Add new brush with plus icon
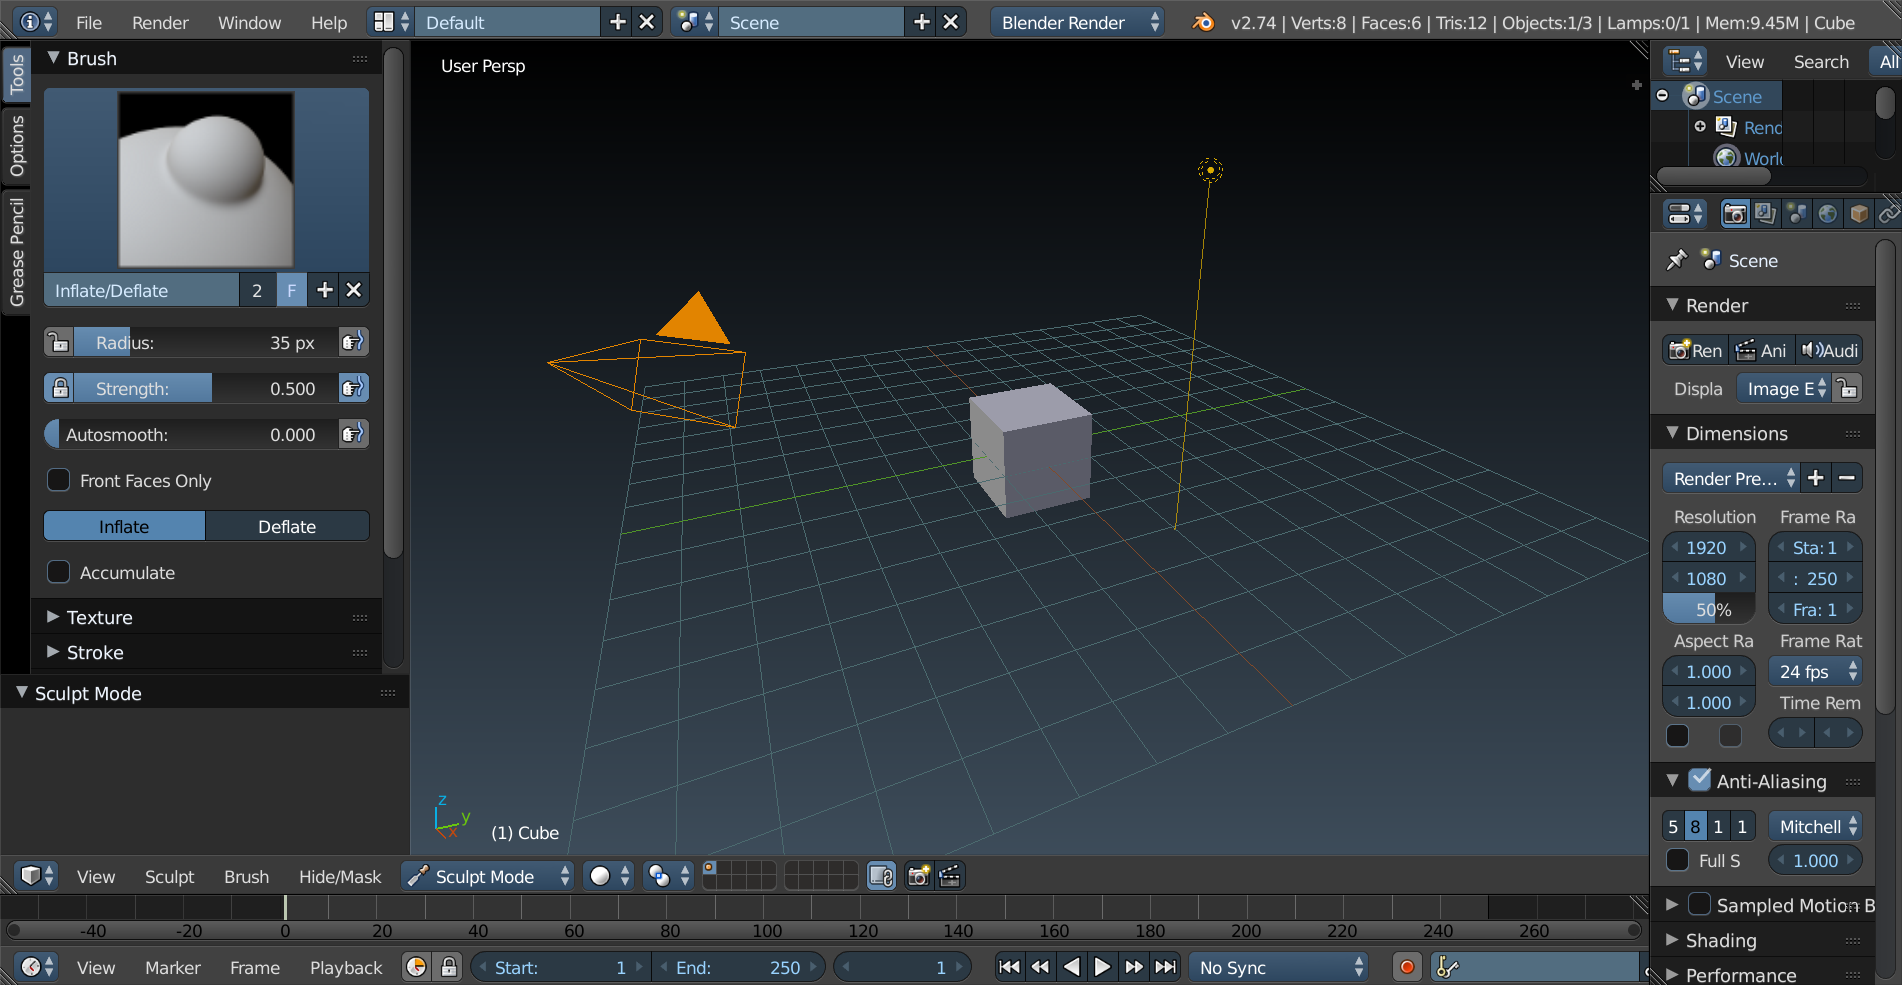This screenshot has width=1902, height=985. coord(324,290)
